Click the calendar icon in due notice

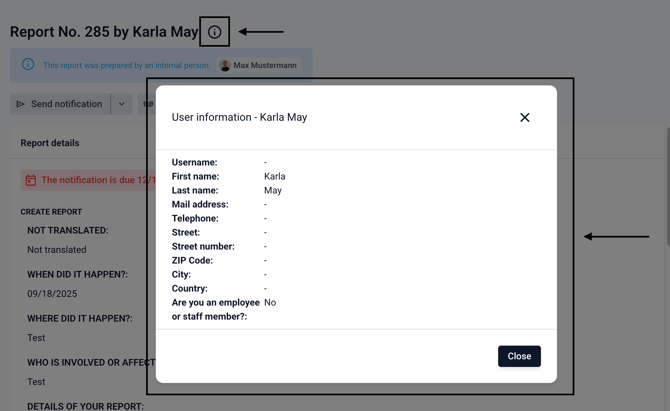31,180
